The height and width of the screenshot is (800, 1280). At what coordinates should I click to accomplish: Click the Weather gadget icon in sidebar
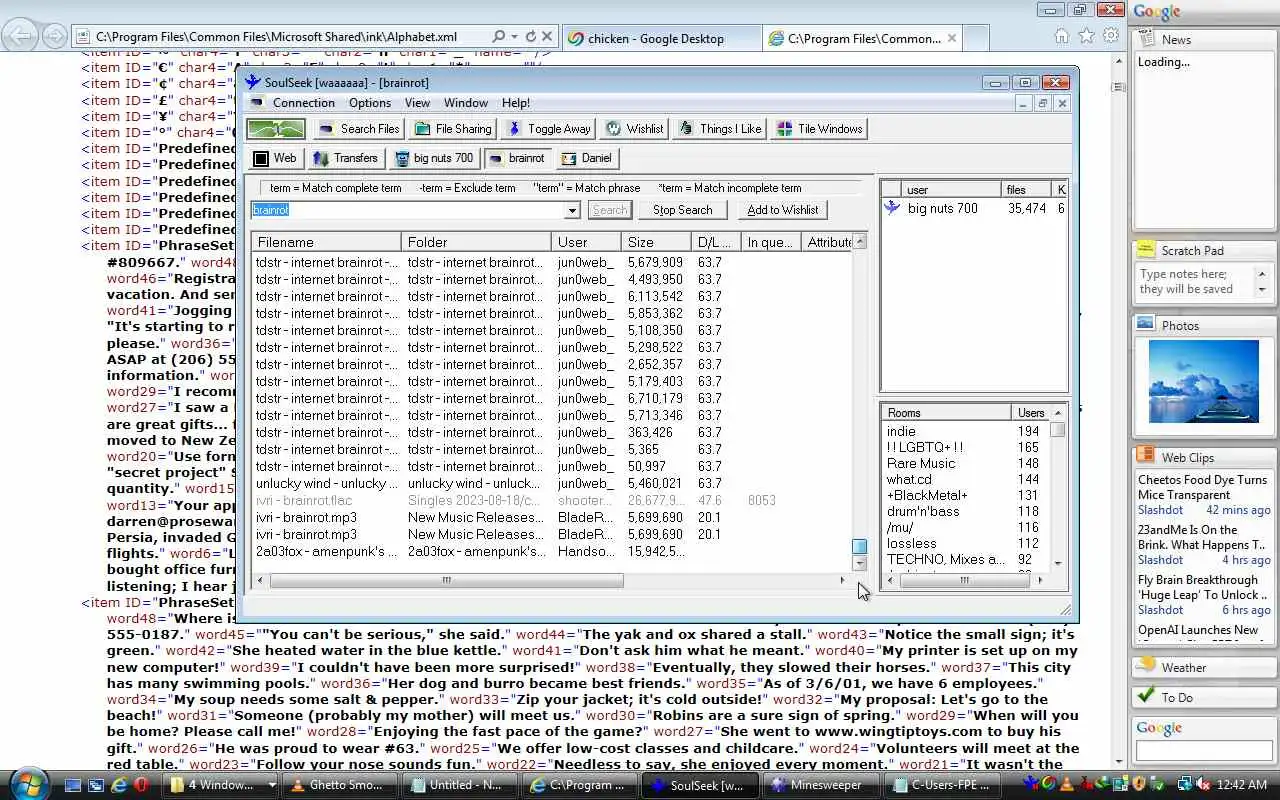(1146, 667)
